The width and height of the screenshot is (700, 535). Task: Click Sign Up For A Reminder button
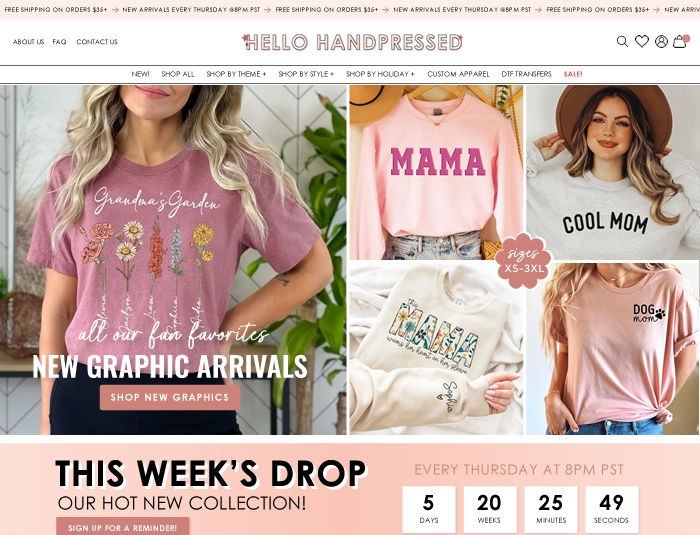click(123, 527)
